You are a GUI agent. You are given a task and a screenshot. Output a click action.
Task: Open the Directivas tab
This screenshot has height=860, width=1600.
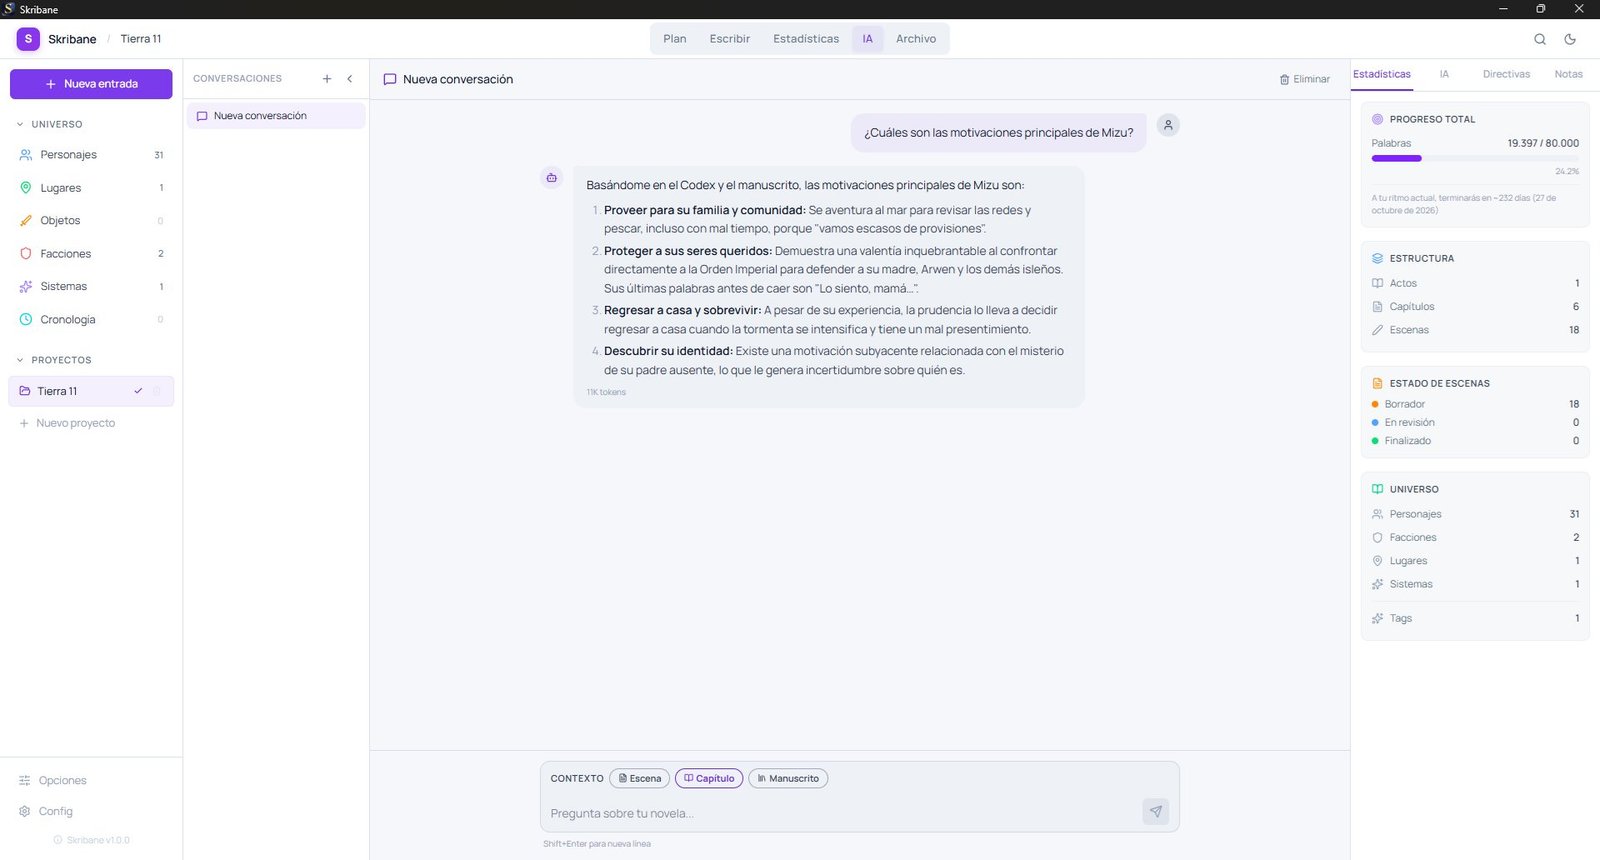point(1506,74)
